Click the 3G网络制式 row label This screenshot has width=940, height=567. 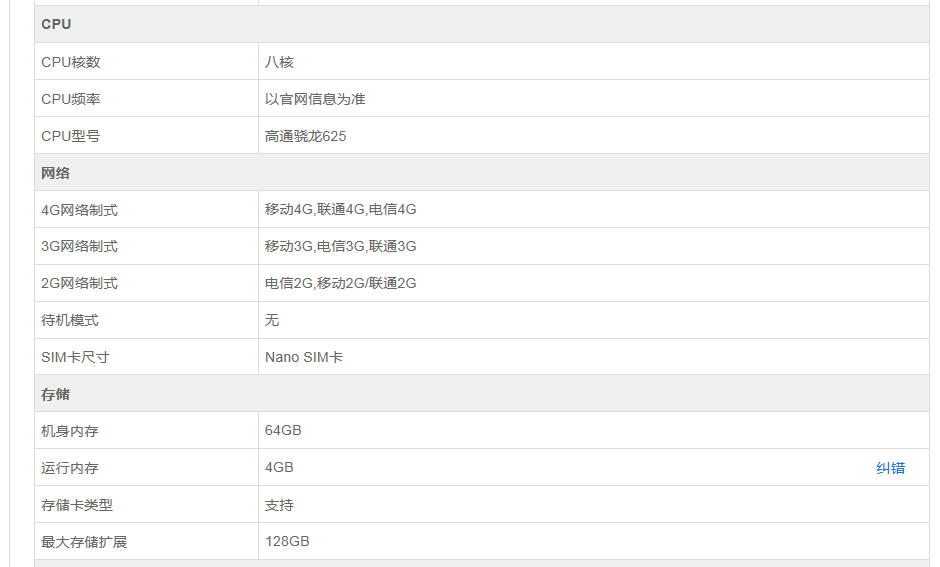[80, 246]
